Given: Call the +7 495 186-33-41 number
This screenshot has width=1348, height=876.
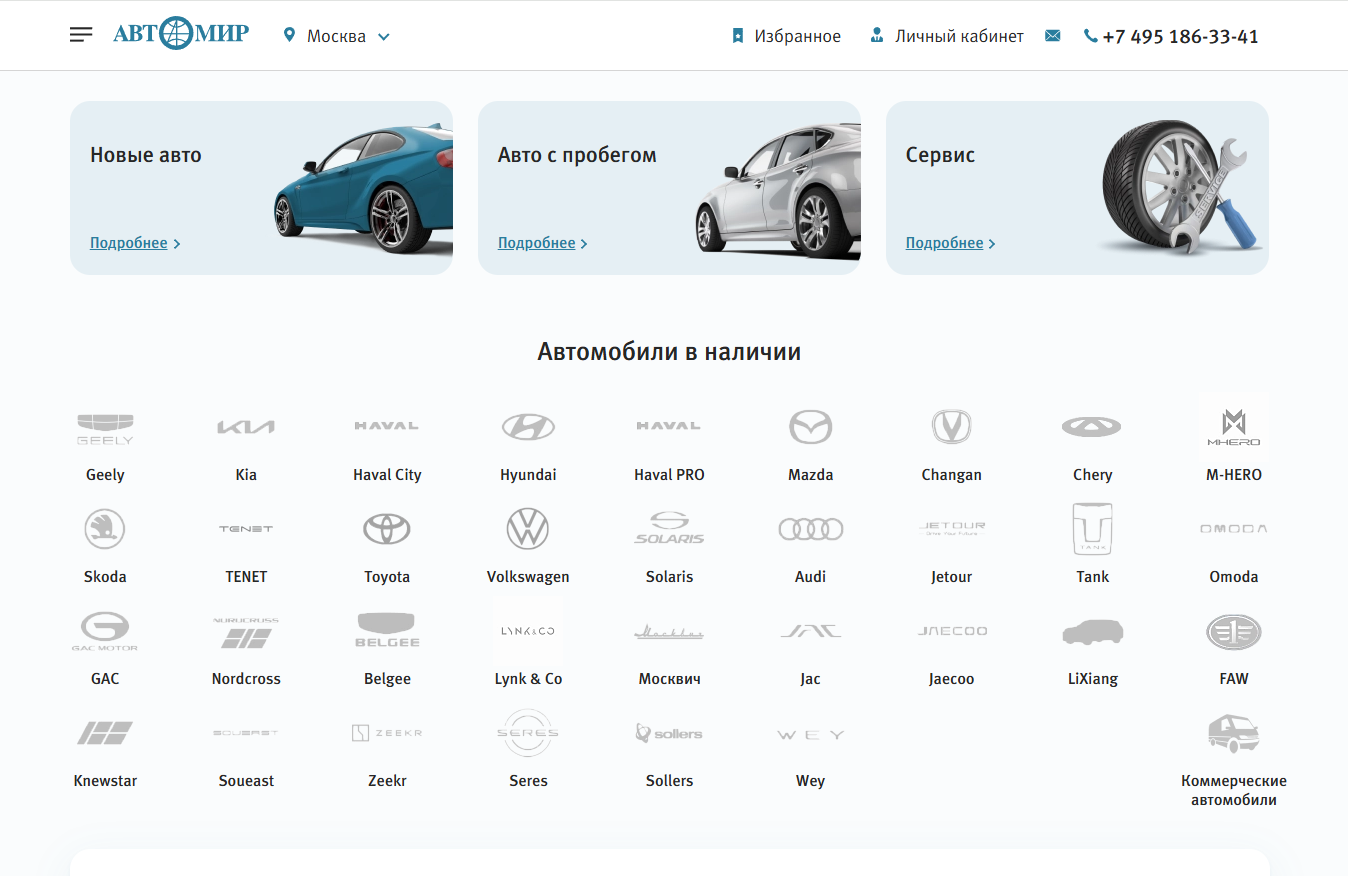Looking at the screenshot, I should pos(1171,37).
